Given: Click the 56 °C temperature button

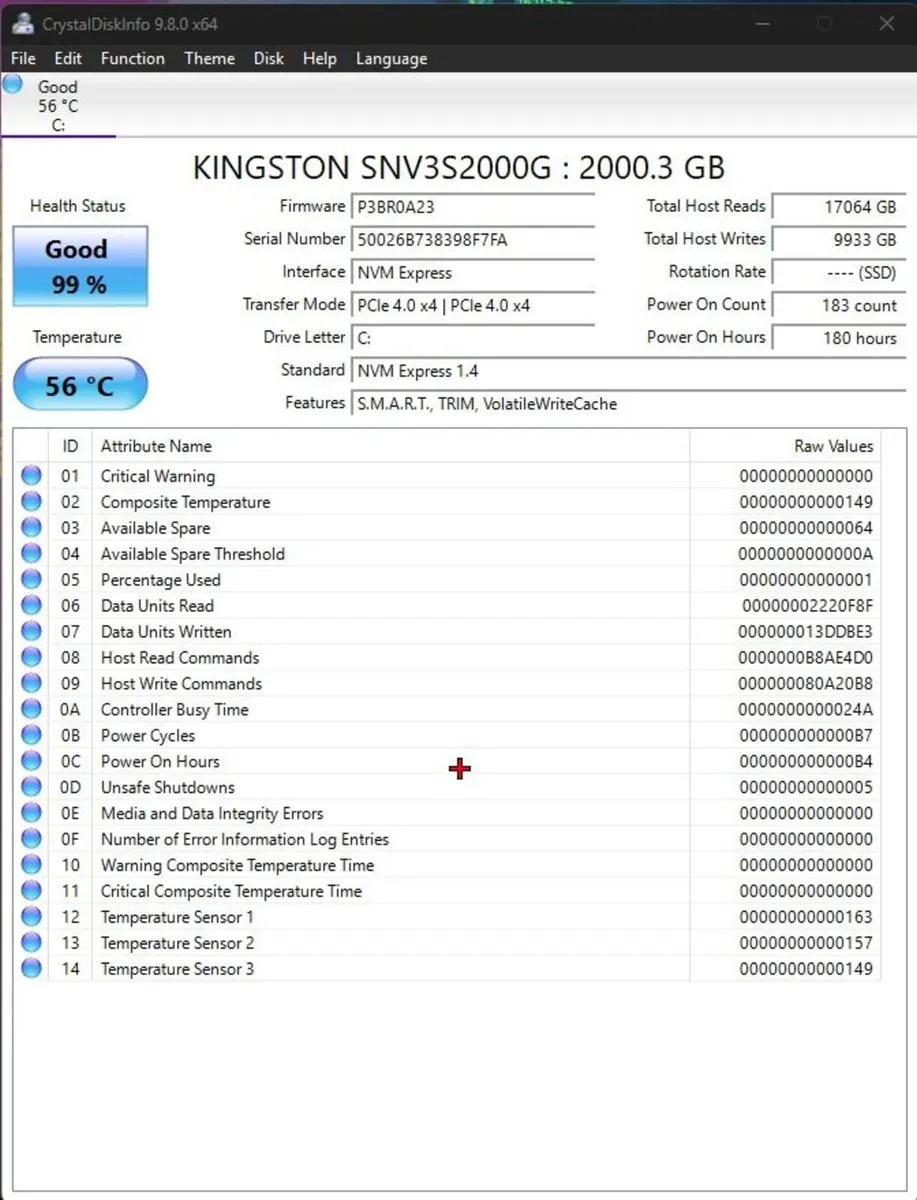Looking at the screenshot, I should pos(80,385).
